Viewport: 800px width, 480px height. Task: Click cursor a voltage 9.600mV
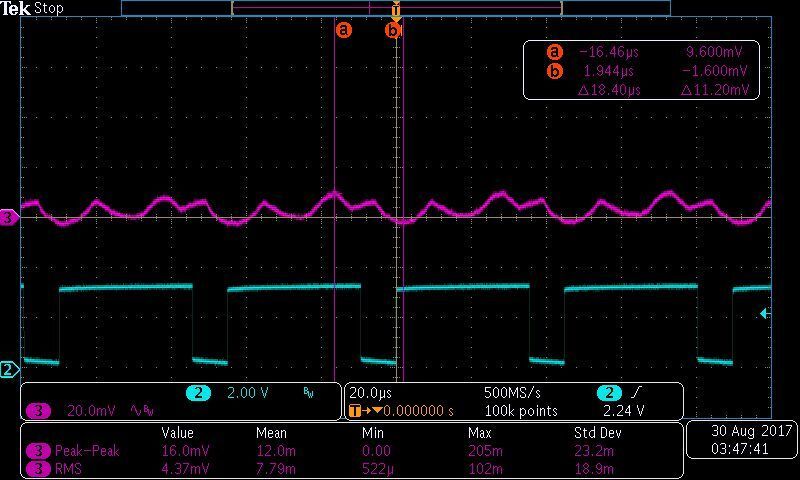coord(713,52)
